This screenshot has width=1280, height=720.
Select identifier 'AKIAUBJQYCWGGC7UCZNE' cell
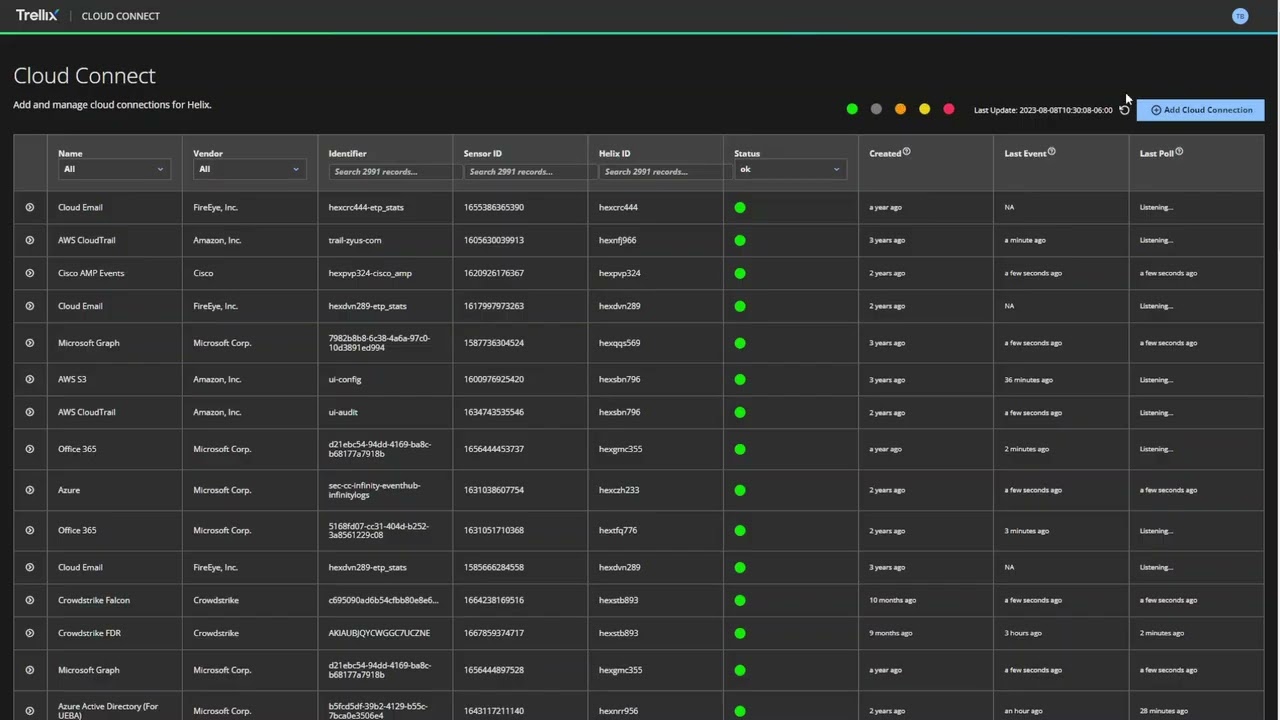click(x=379, y=633)
